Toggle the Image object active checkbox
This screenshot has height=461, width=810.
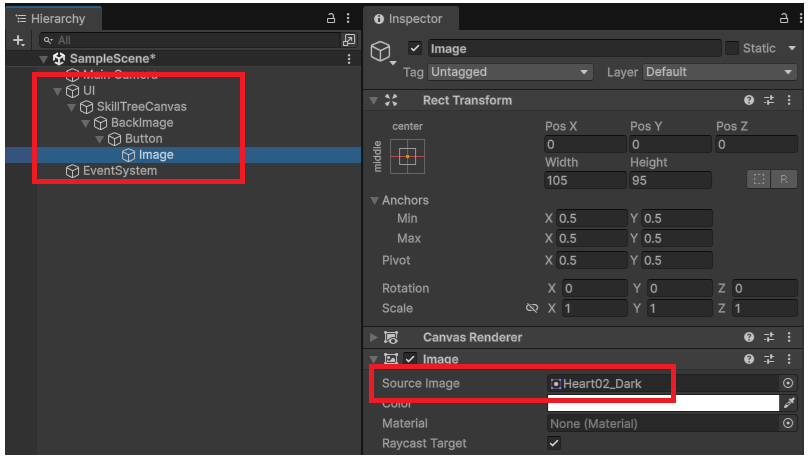coord(415,48)
